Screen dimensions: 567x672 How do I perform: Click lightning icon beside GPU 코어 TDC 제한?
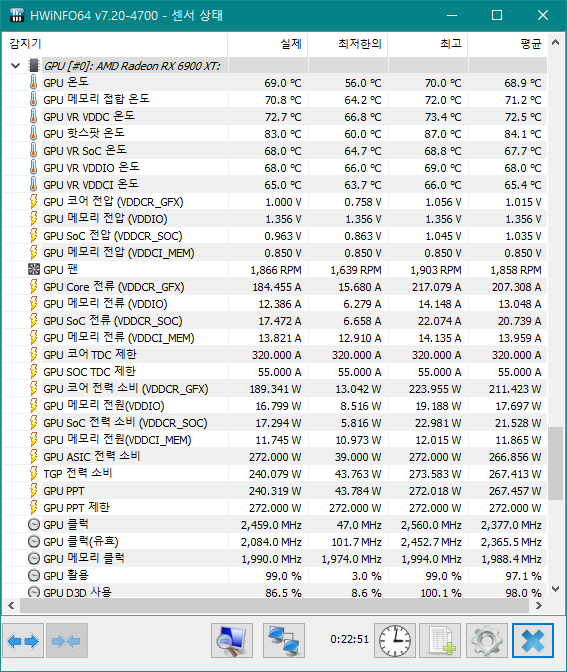point(33,354)
